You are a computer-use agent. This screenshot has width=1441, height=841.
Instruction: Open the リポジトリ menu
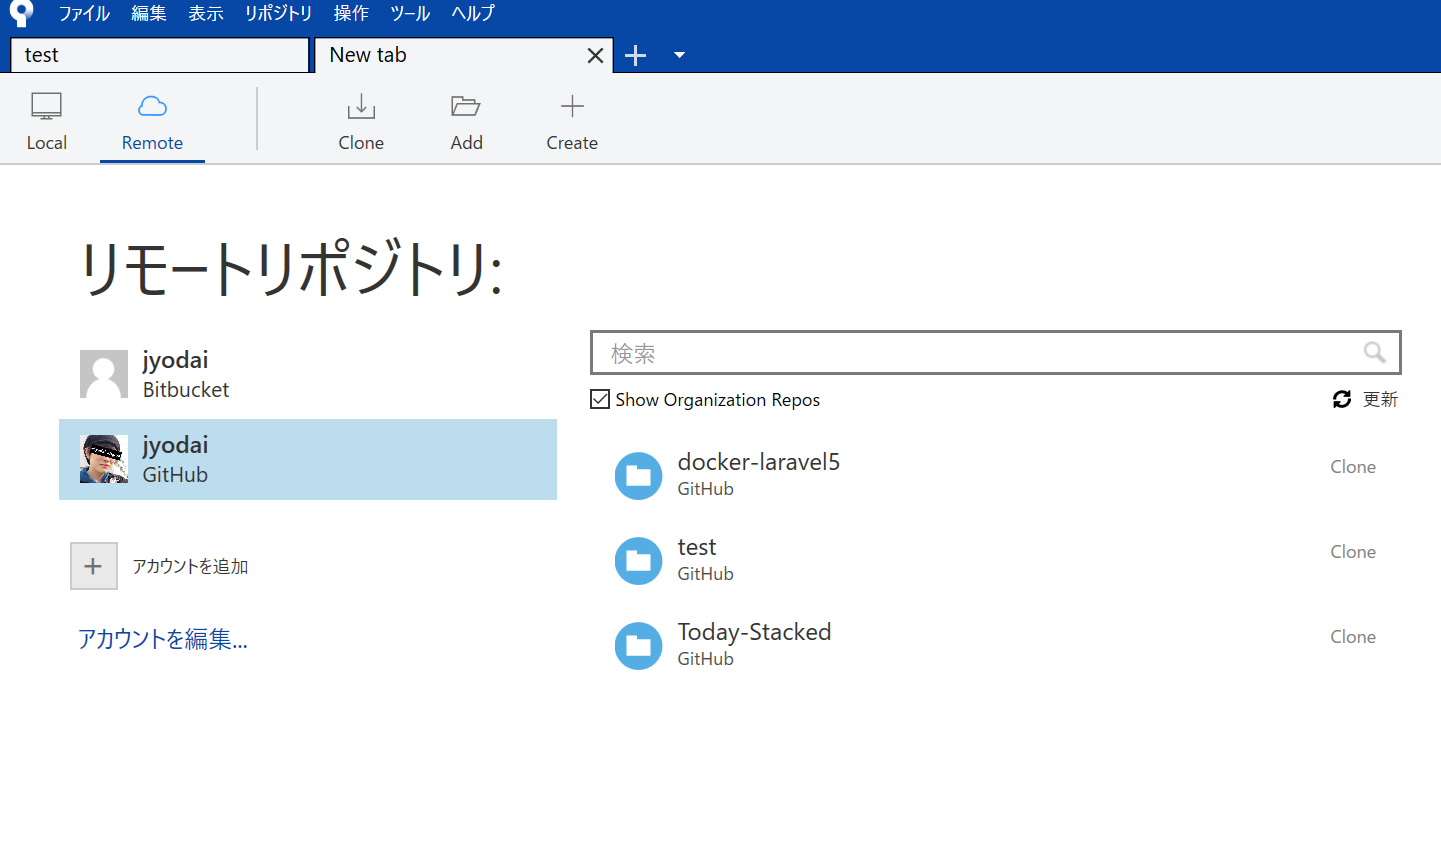tap(277, 13)
